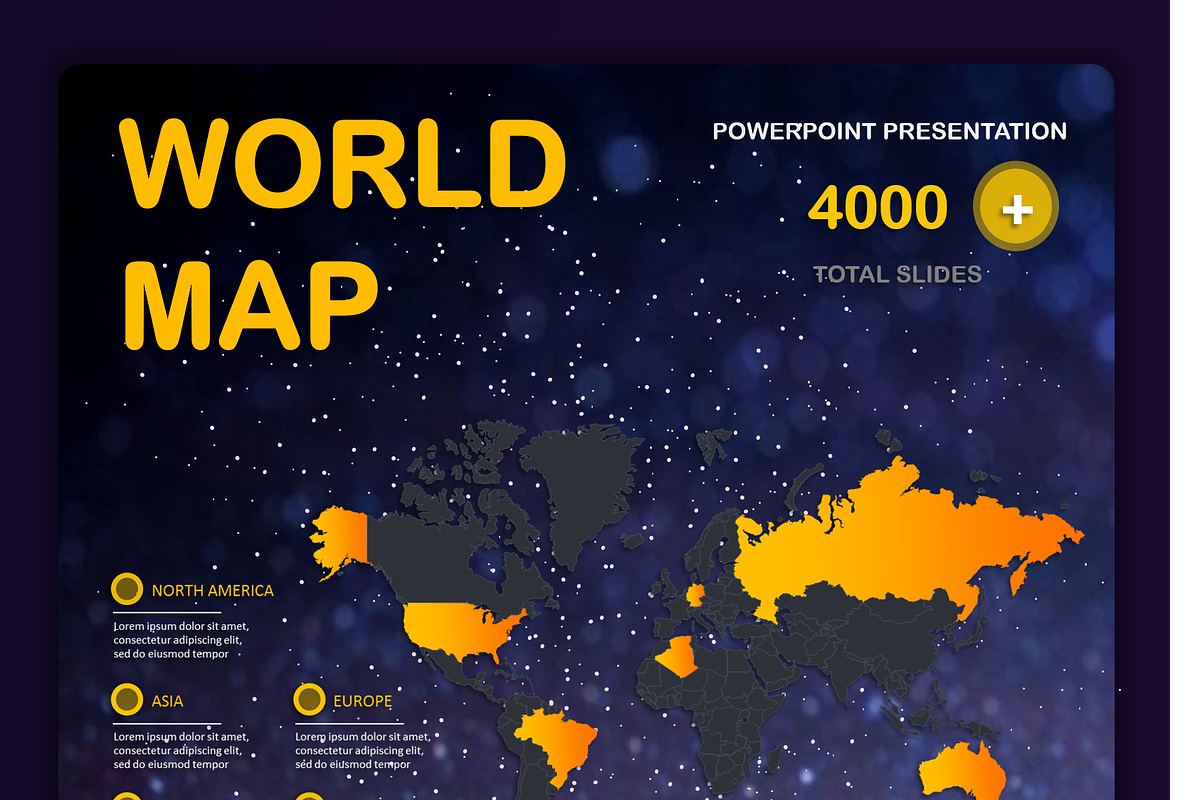Image resolution: width=1200 pixels, height=800 pixels.
Task: Select the yellow circle icon next to EUROPE
Action: click(309, 700)
